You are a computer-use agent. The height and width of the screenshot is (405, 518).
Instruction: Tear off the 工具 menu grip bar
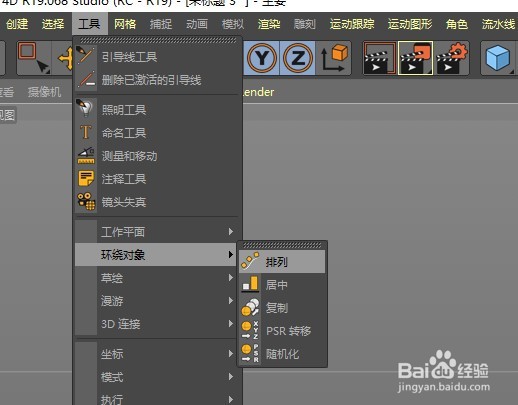pyautogui.click(x=157, y=40)
